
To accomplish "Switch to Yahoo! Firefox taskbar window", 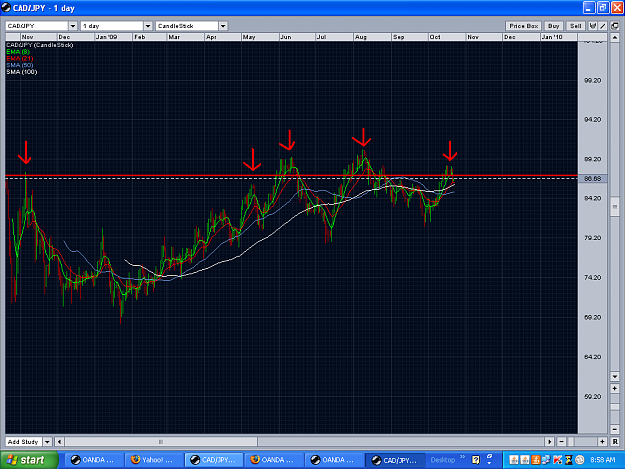I will tap(153, 460).
